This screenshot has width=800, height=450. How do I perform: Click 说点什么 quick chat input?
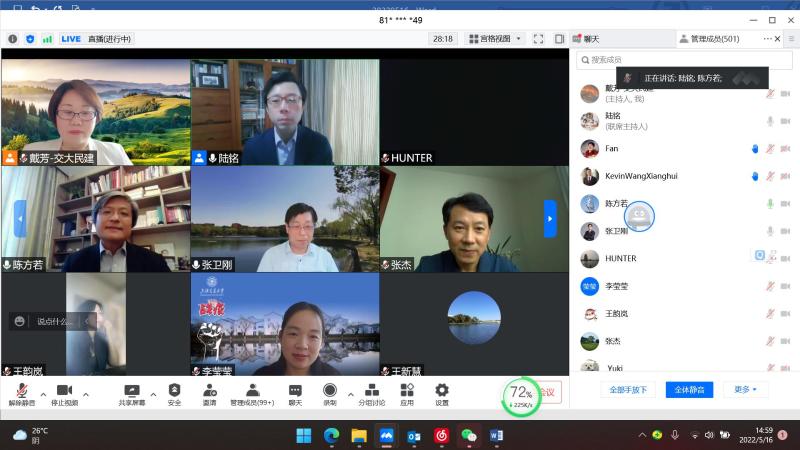[55, 321]
